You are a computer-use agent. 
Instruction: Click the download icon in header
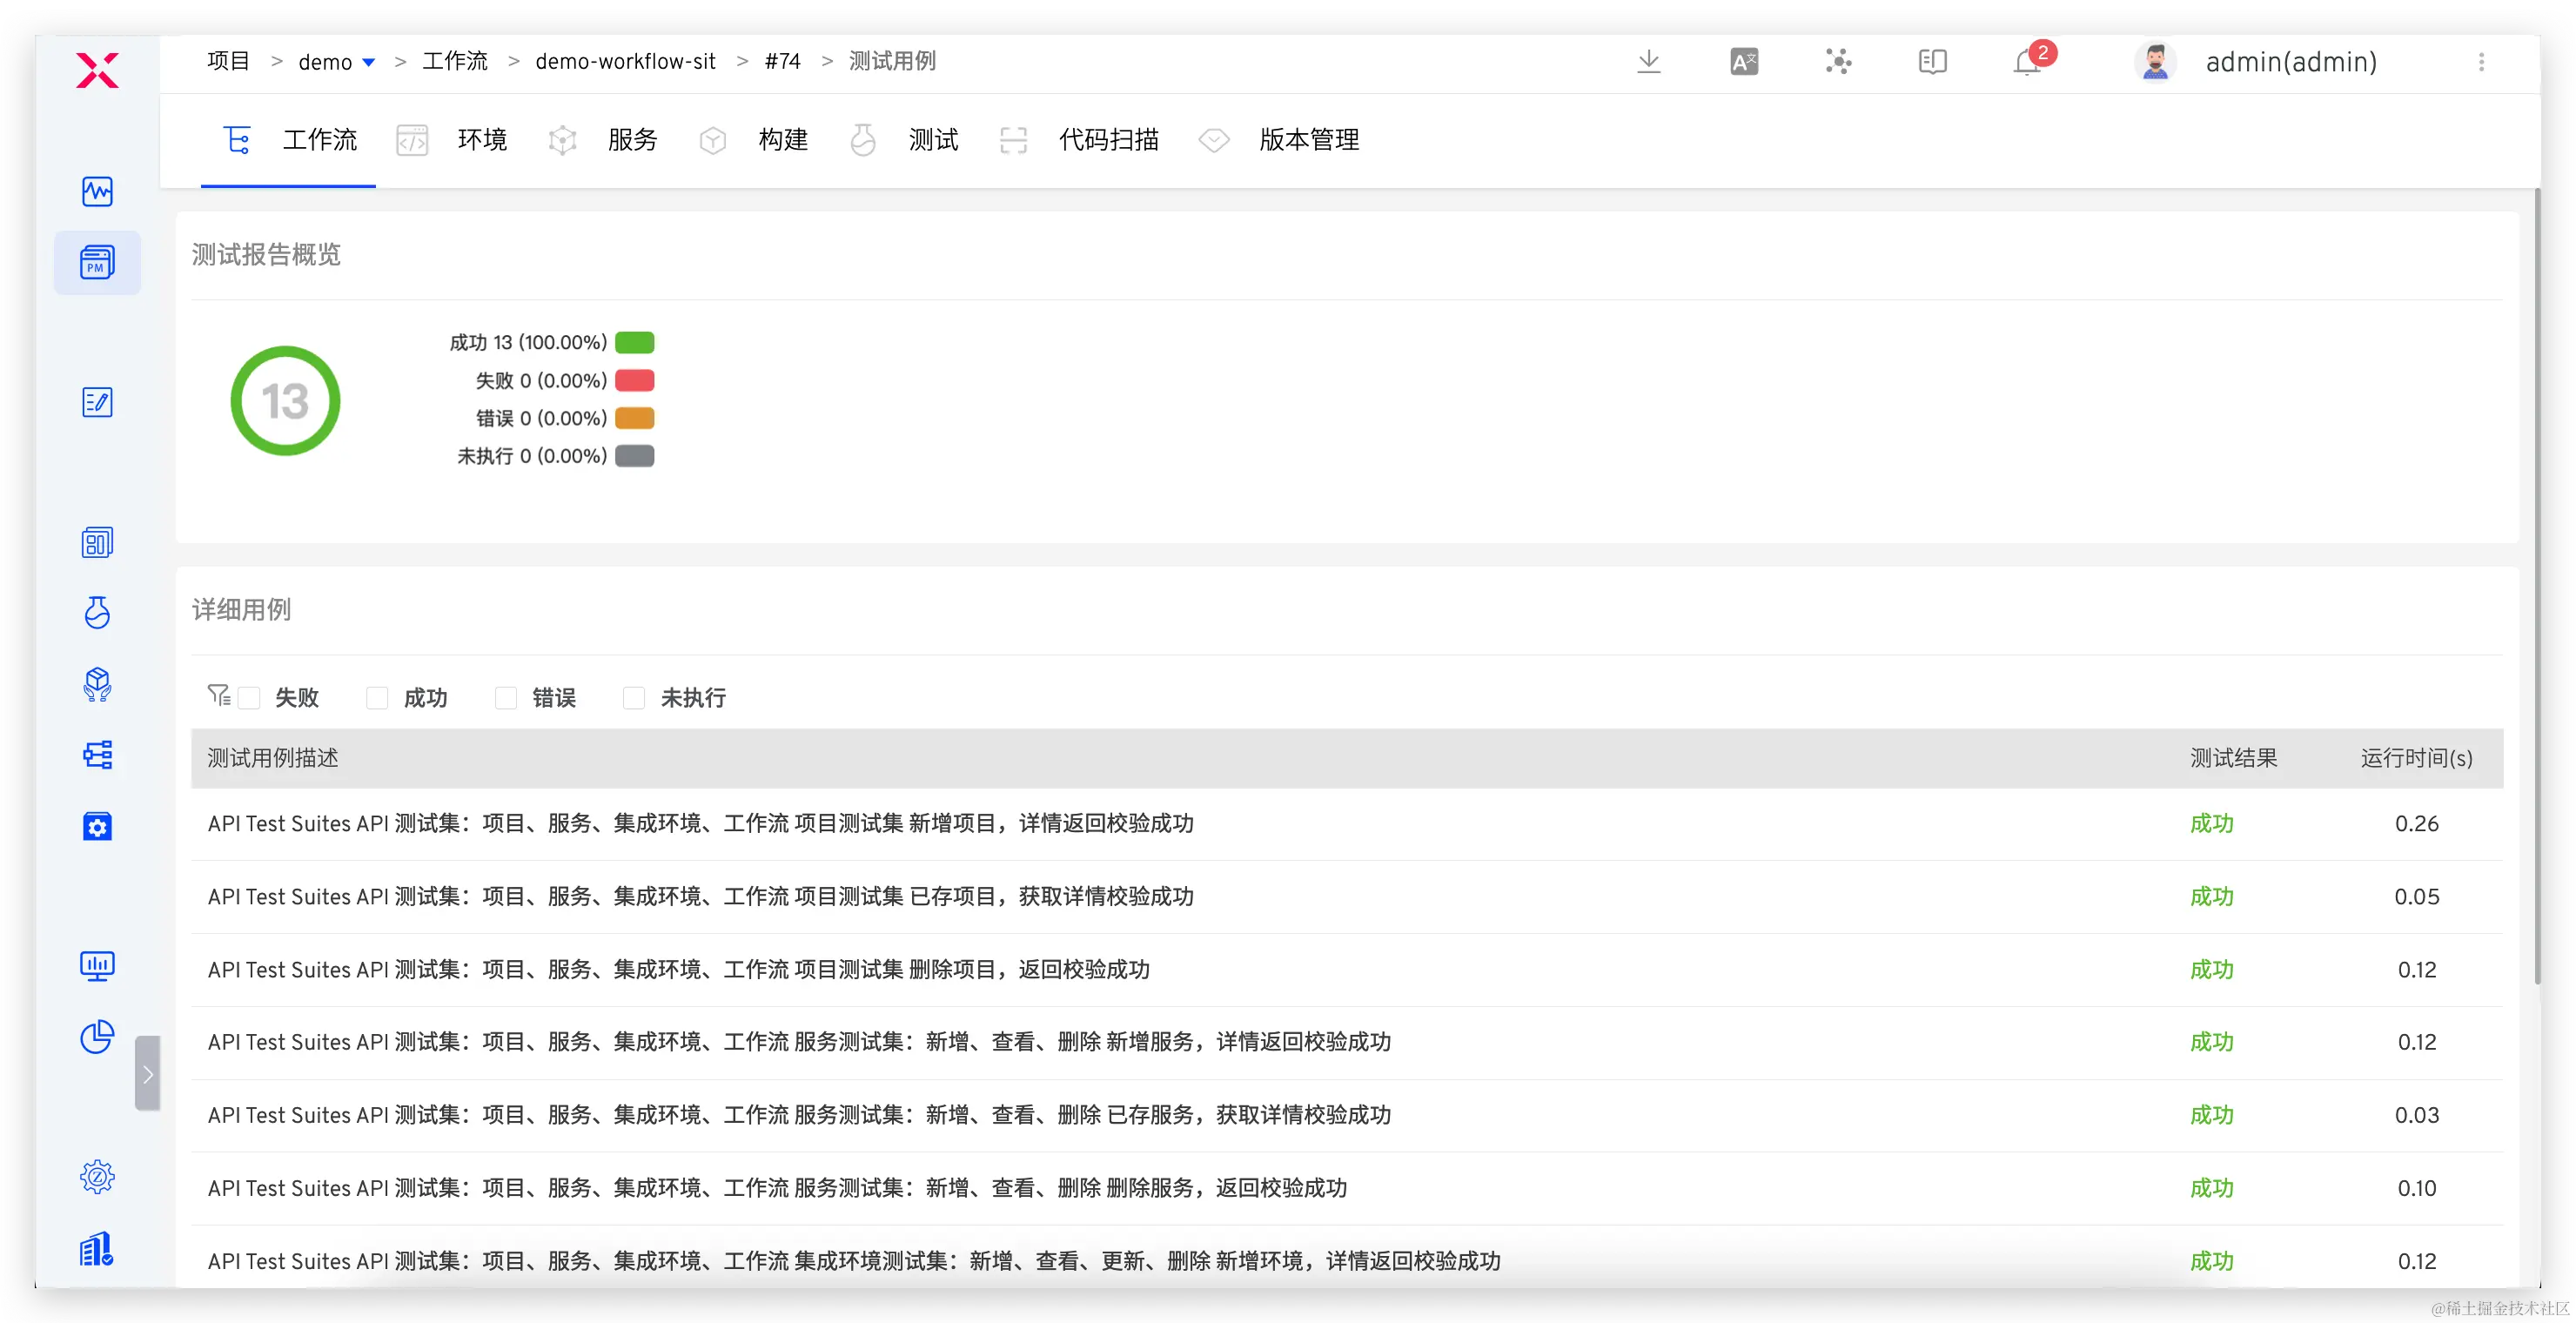(x=1649, y=62)
